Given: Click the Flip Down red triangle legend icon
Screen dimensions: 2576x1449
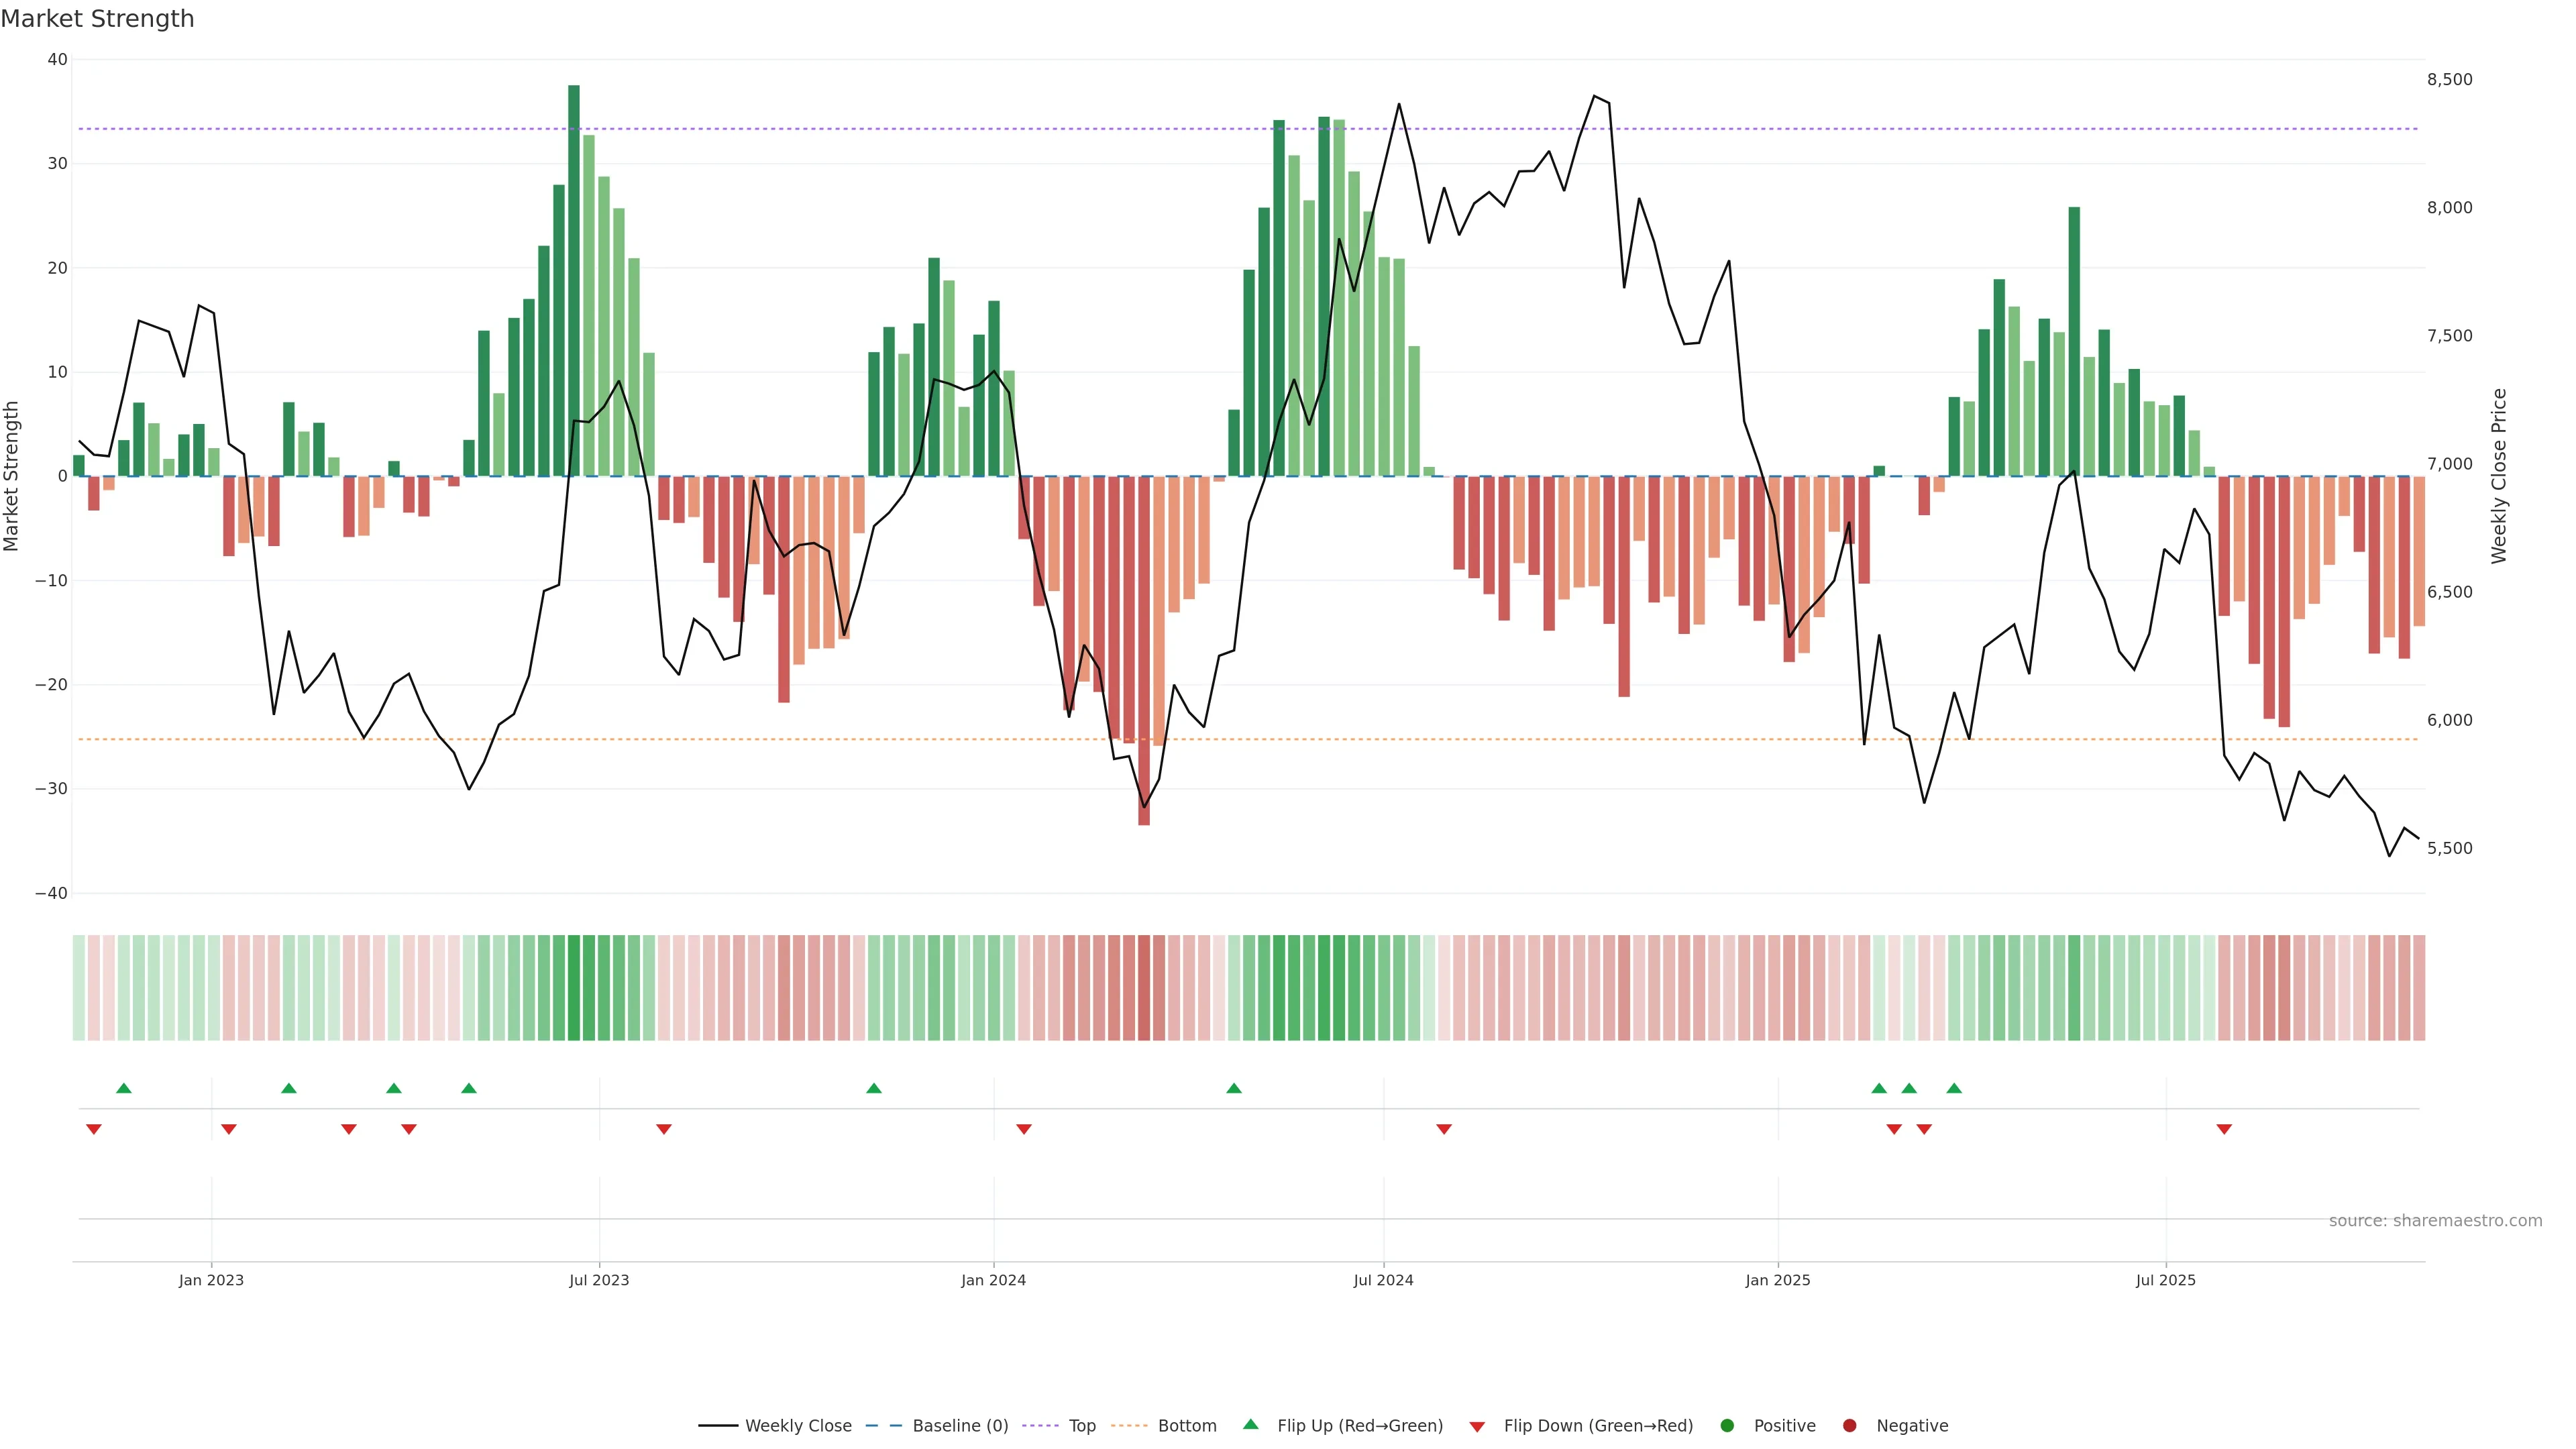Looking at the screenshot, I should (1477, 1427).
